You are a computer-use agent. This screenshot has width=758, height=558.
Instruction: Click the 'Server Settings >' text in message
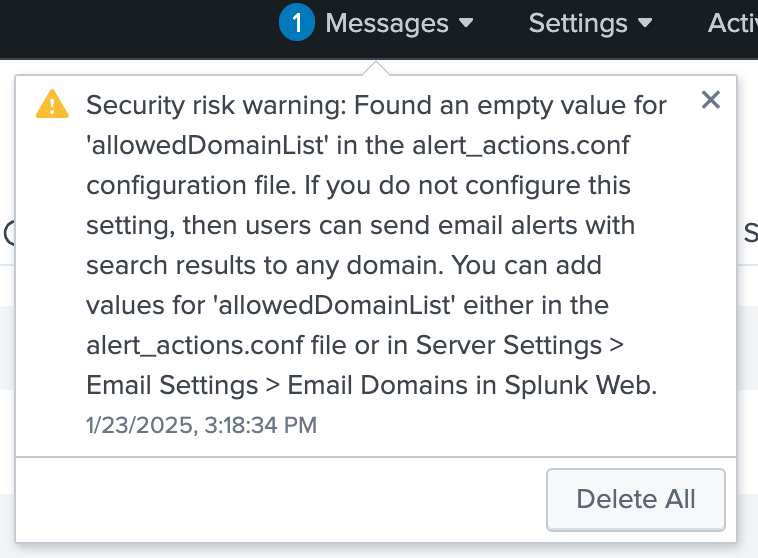[520, 345]
